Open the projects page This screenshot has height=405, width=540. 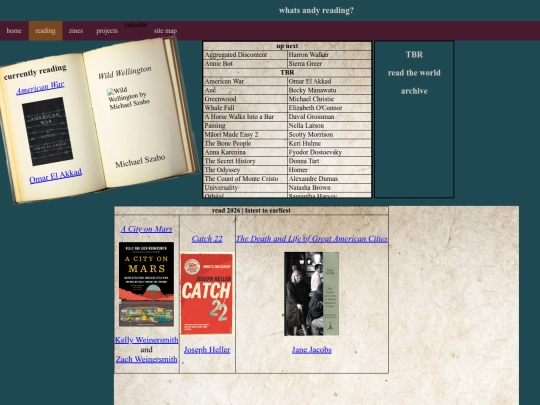[107, 31]
